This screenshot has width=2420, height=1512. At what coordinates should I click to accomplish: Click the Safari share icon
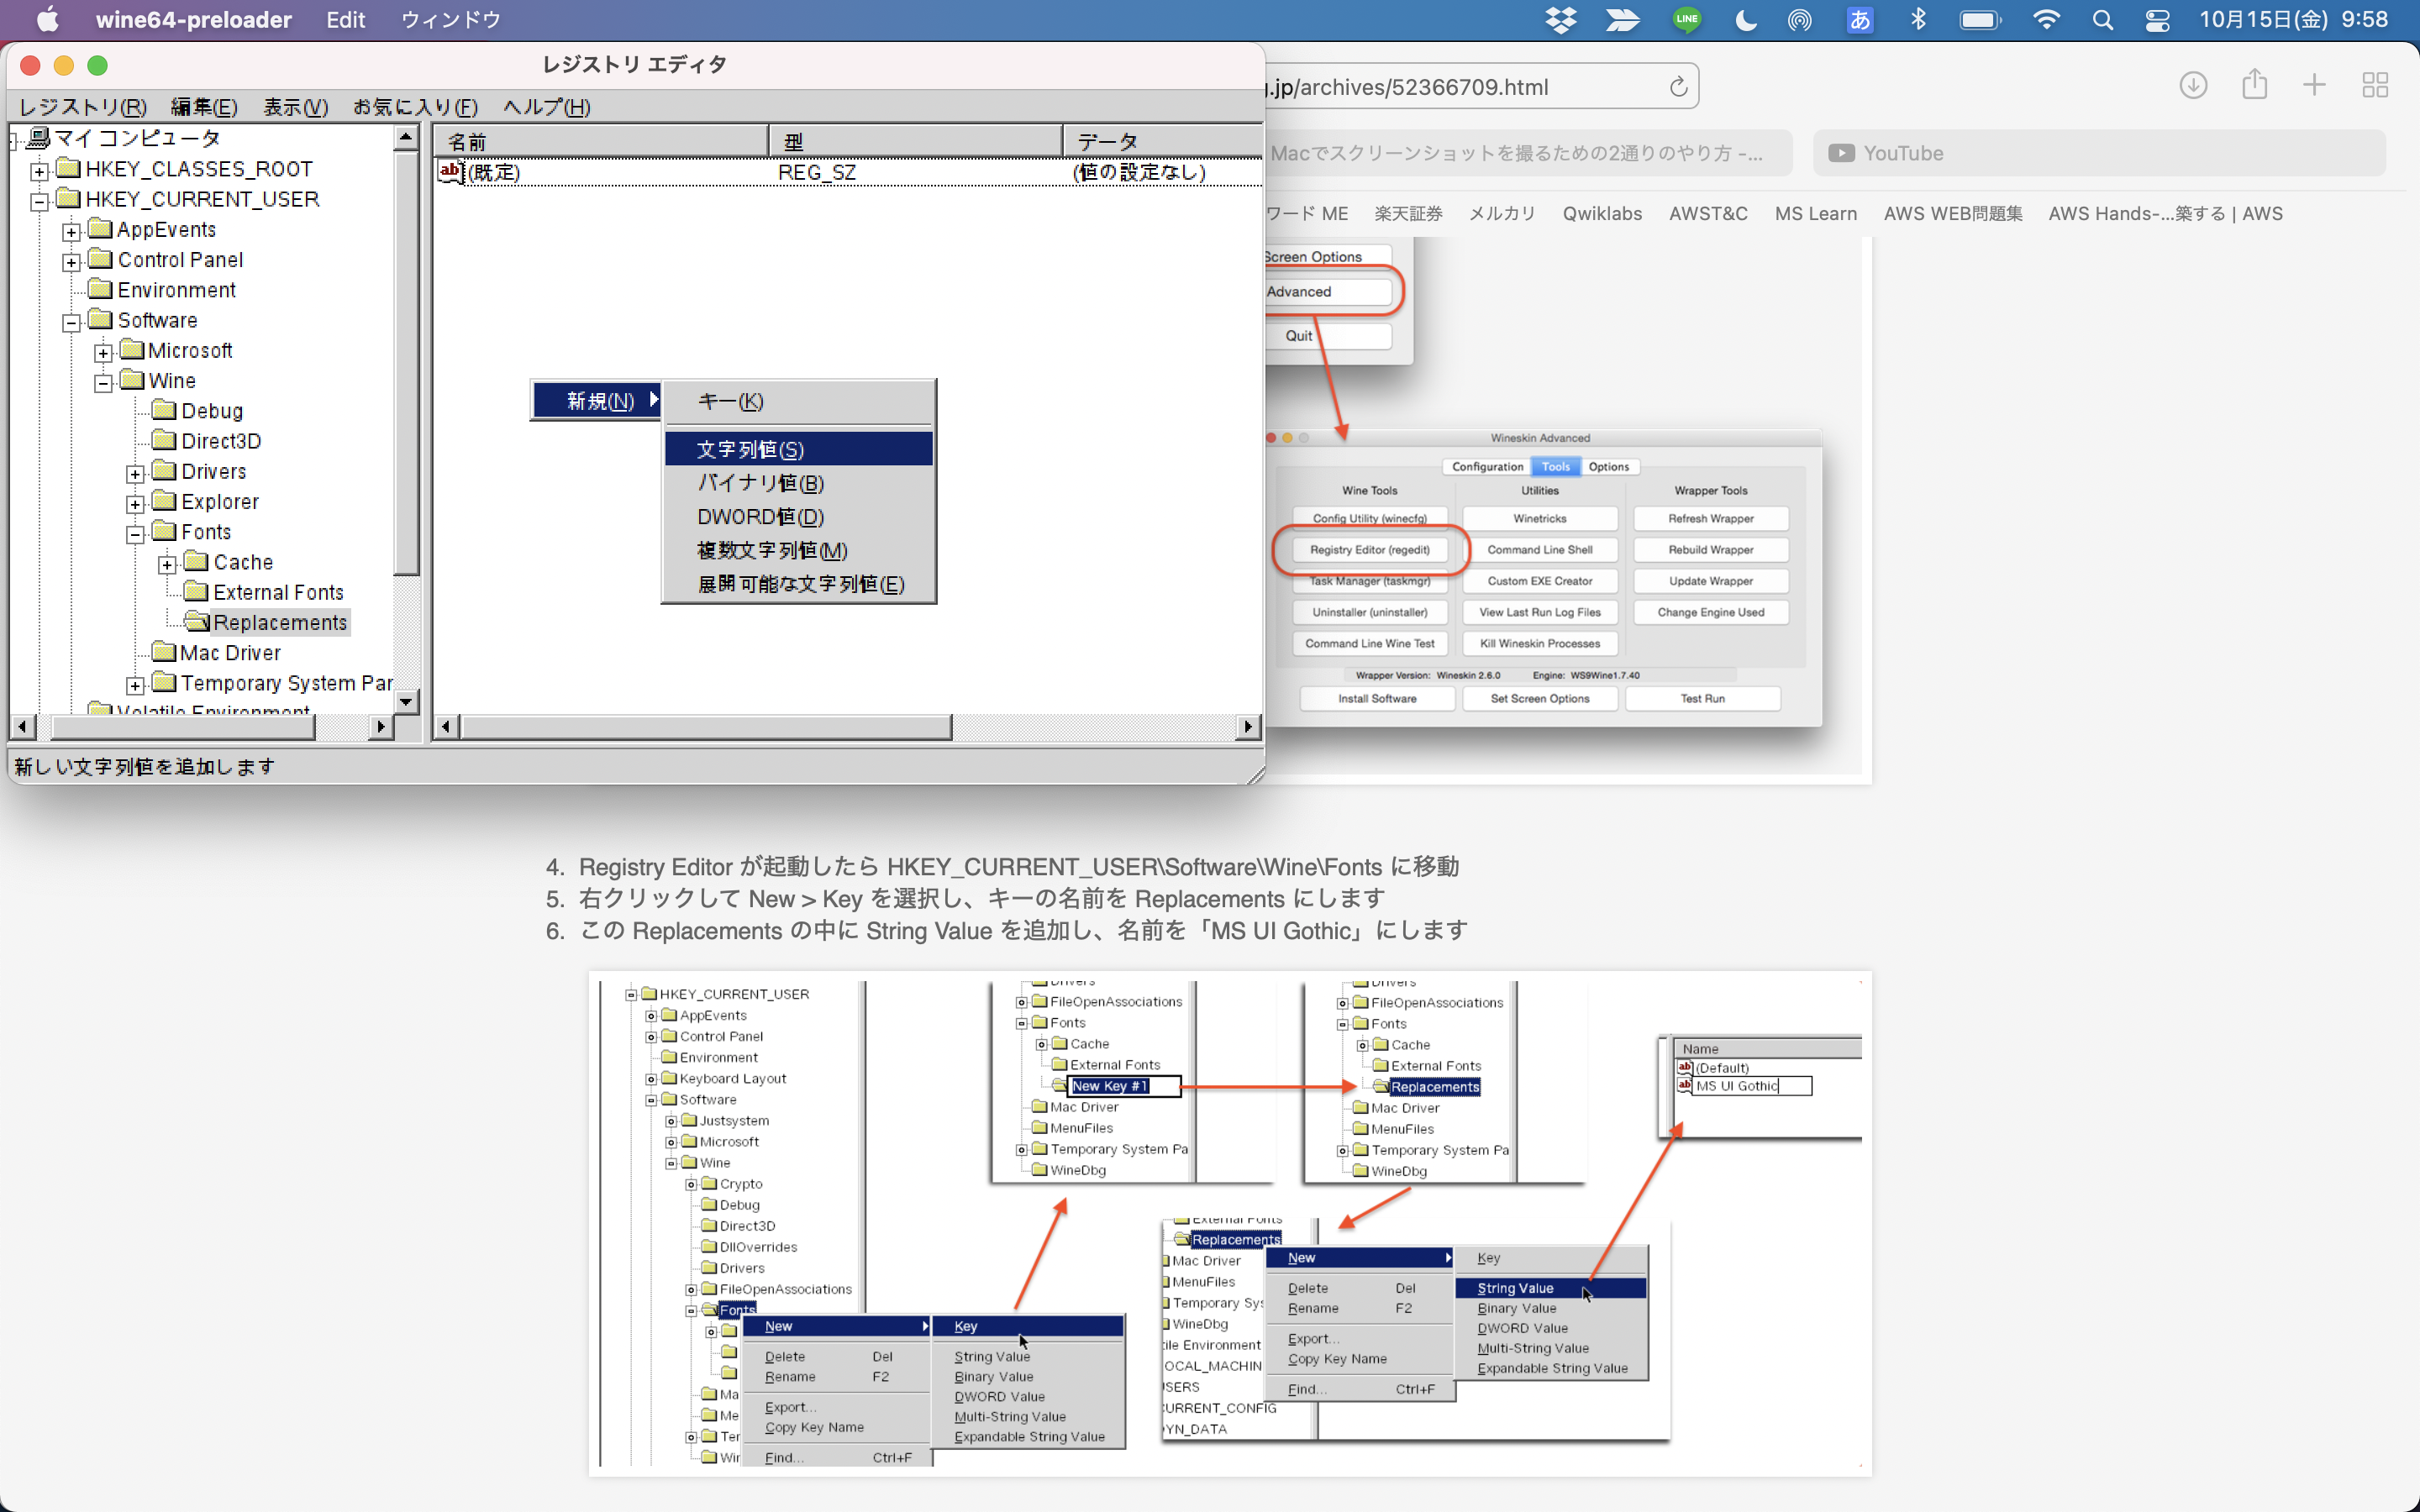[x=2254, y=85]
